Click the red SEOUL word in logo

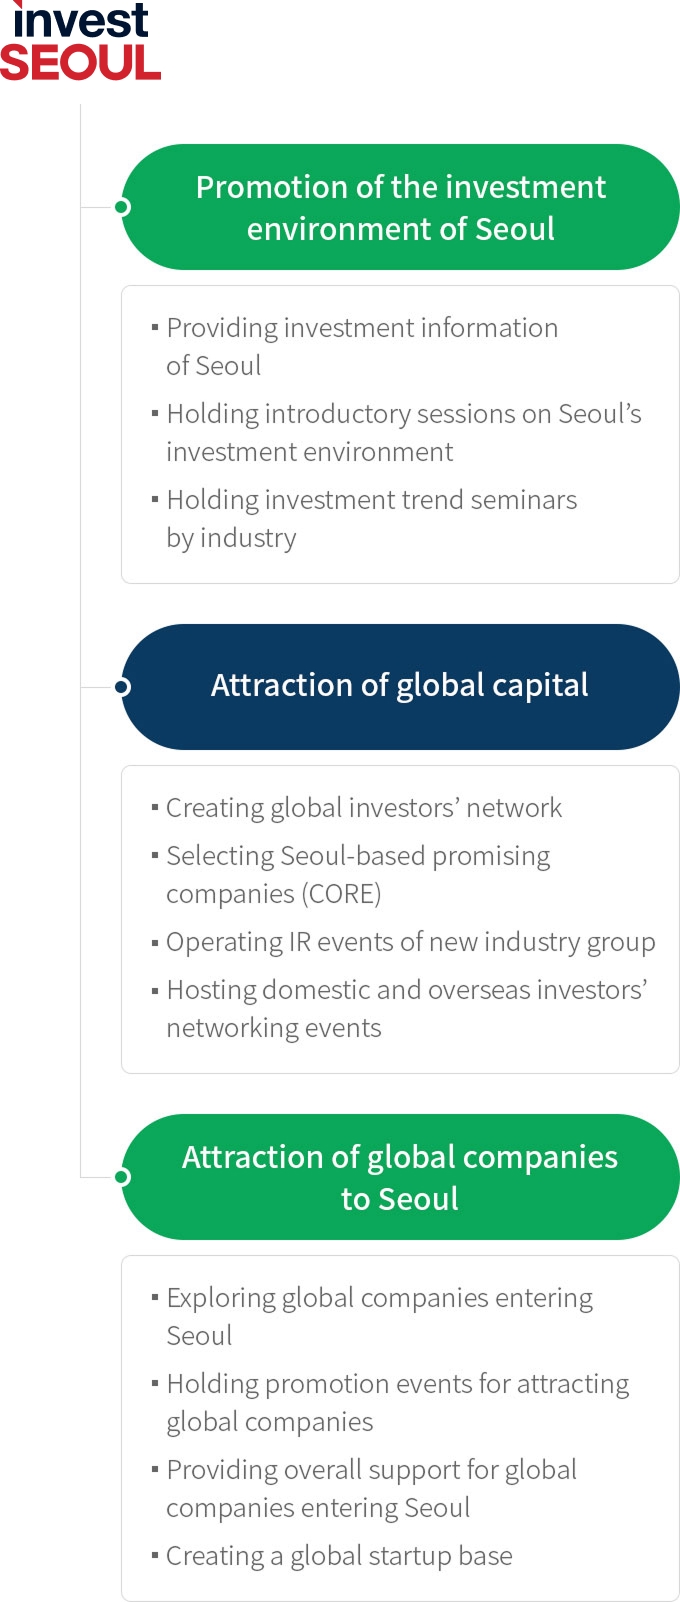point(80,62)
